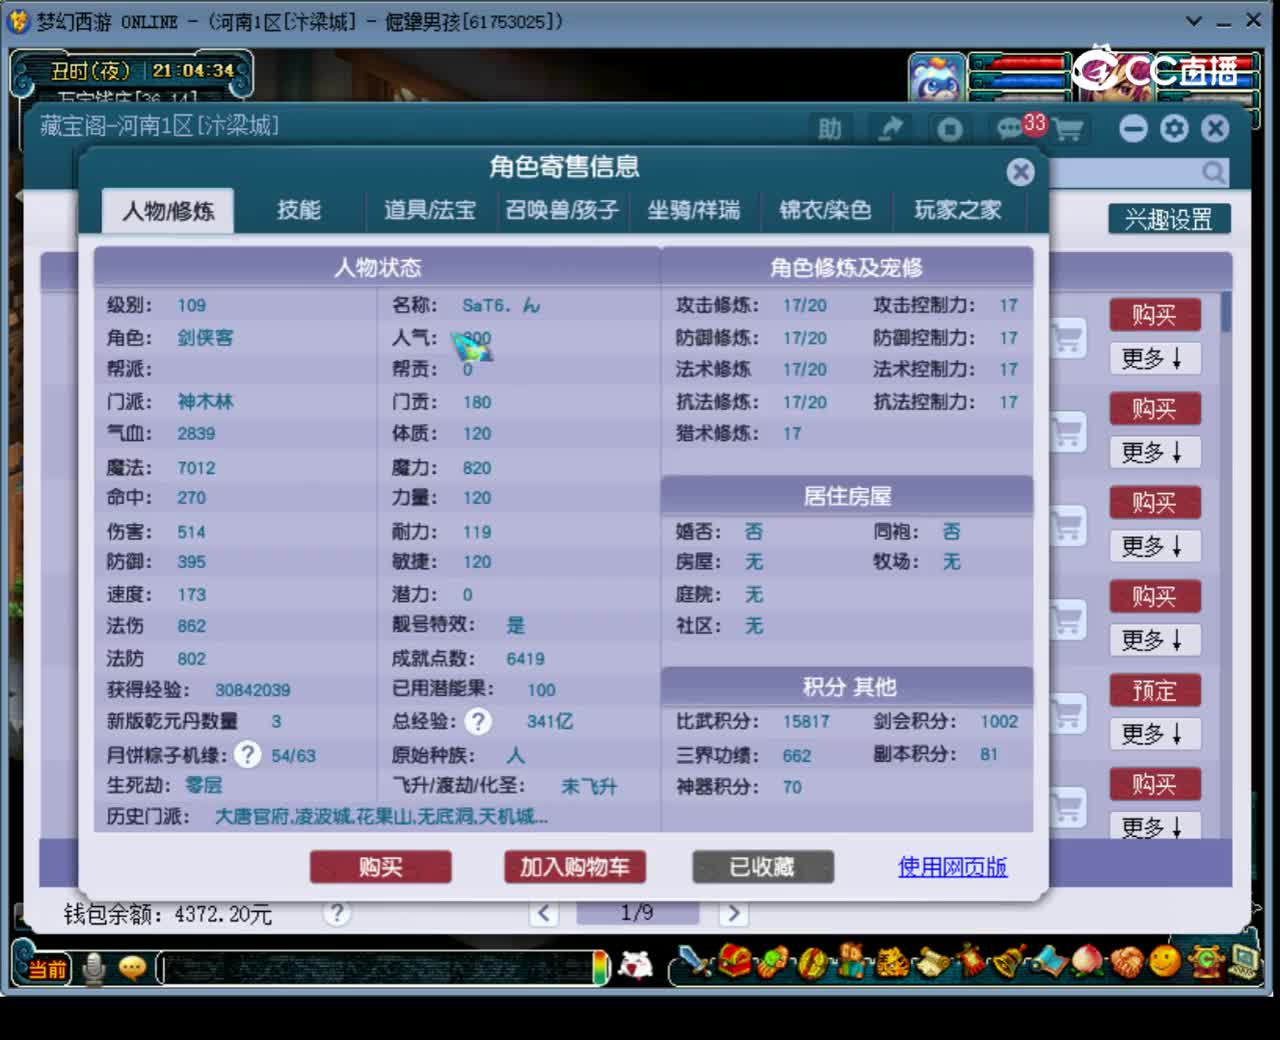
Task: Click the 当前 chat channel button
Action: [x=46, y=969]
